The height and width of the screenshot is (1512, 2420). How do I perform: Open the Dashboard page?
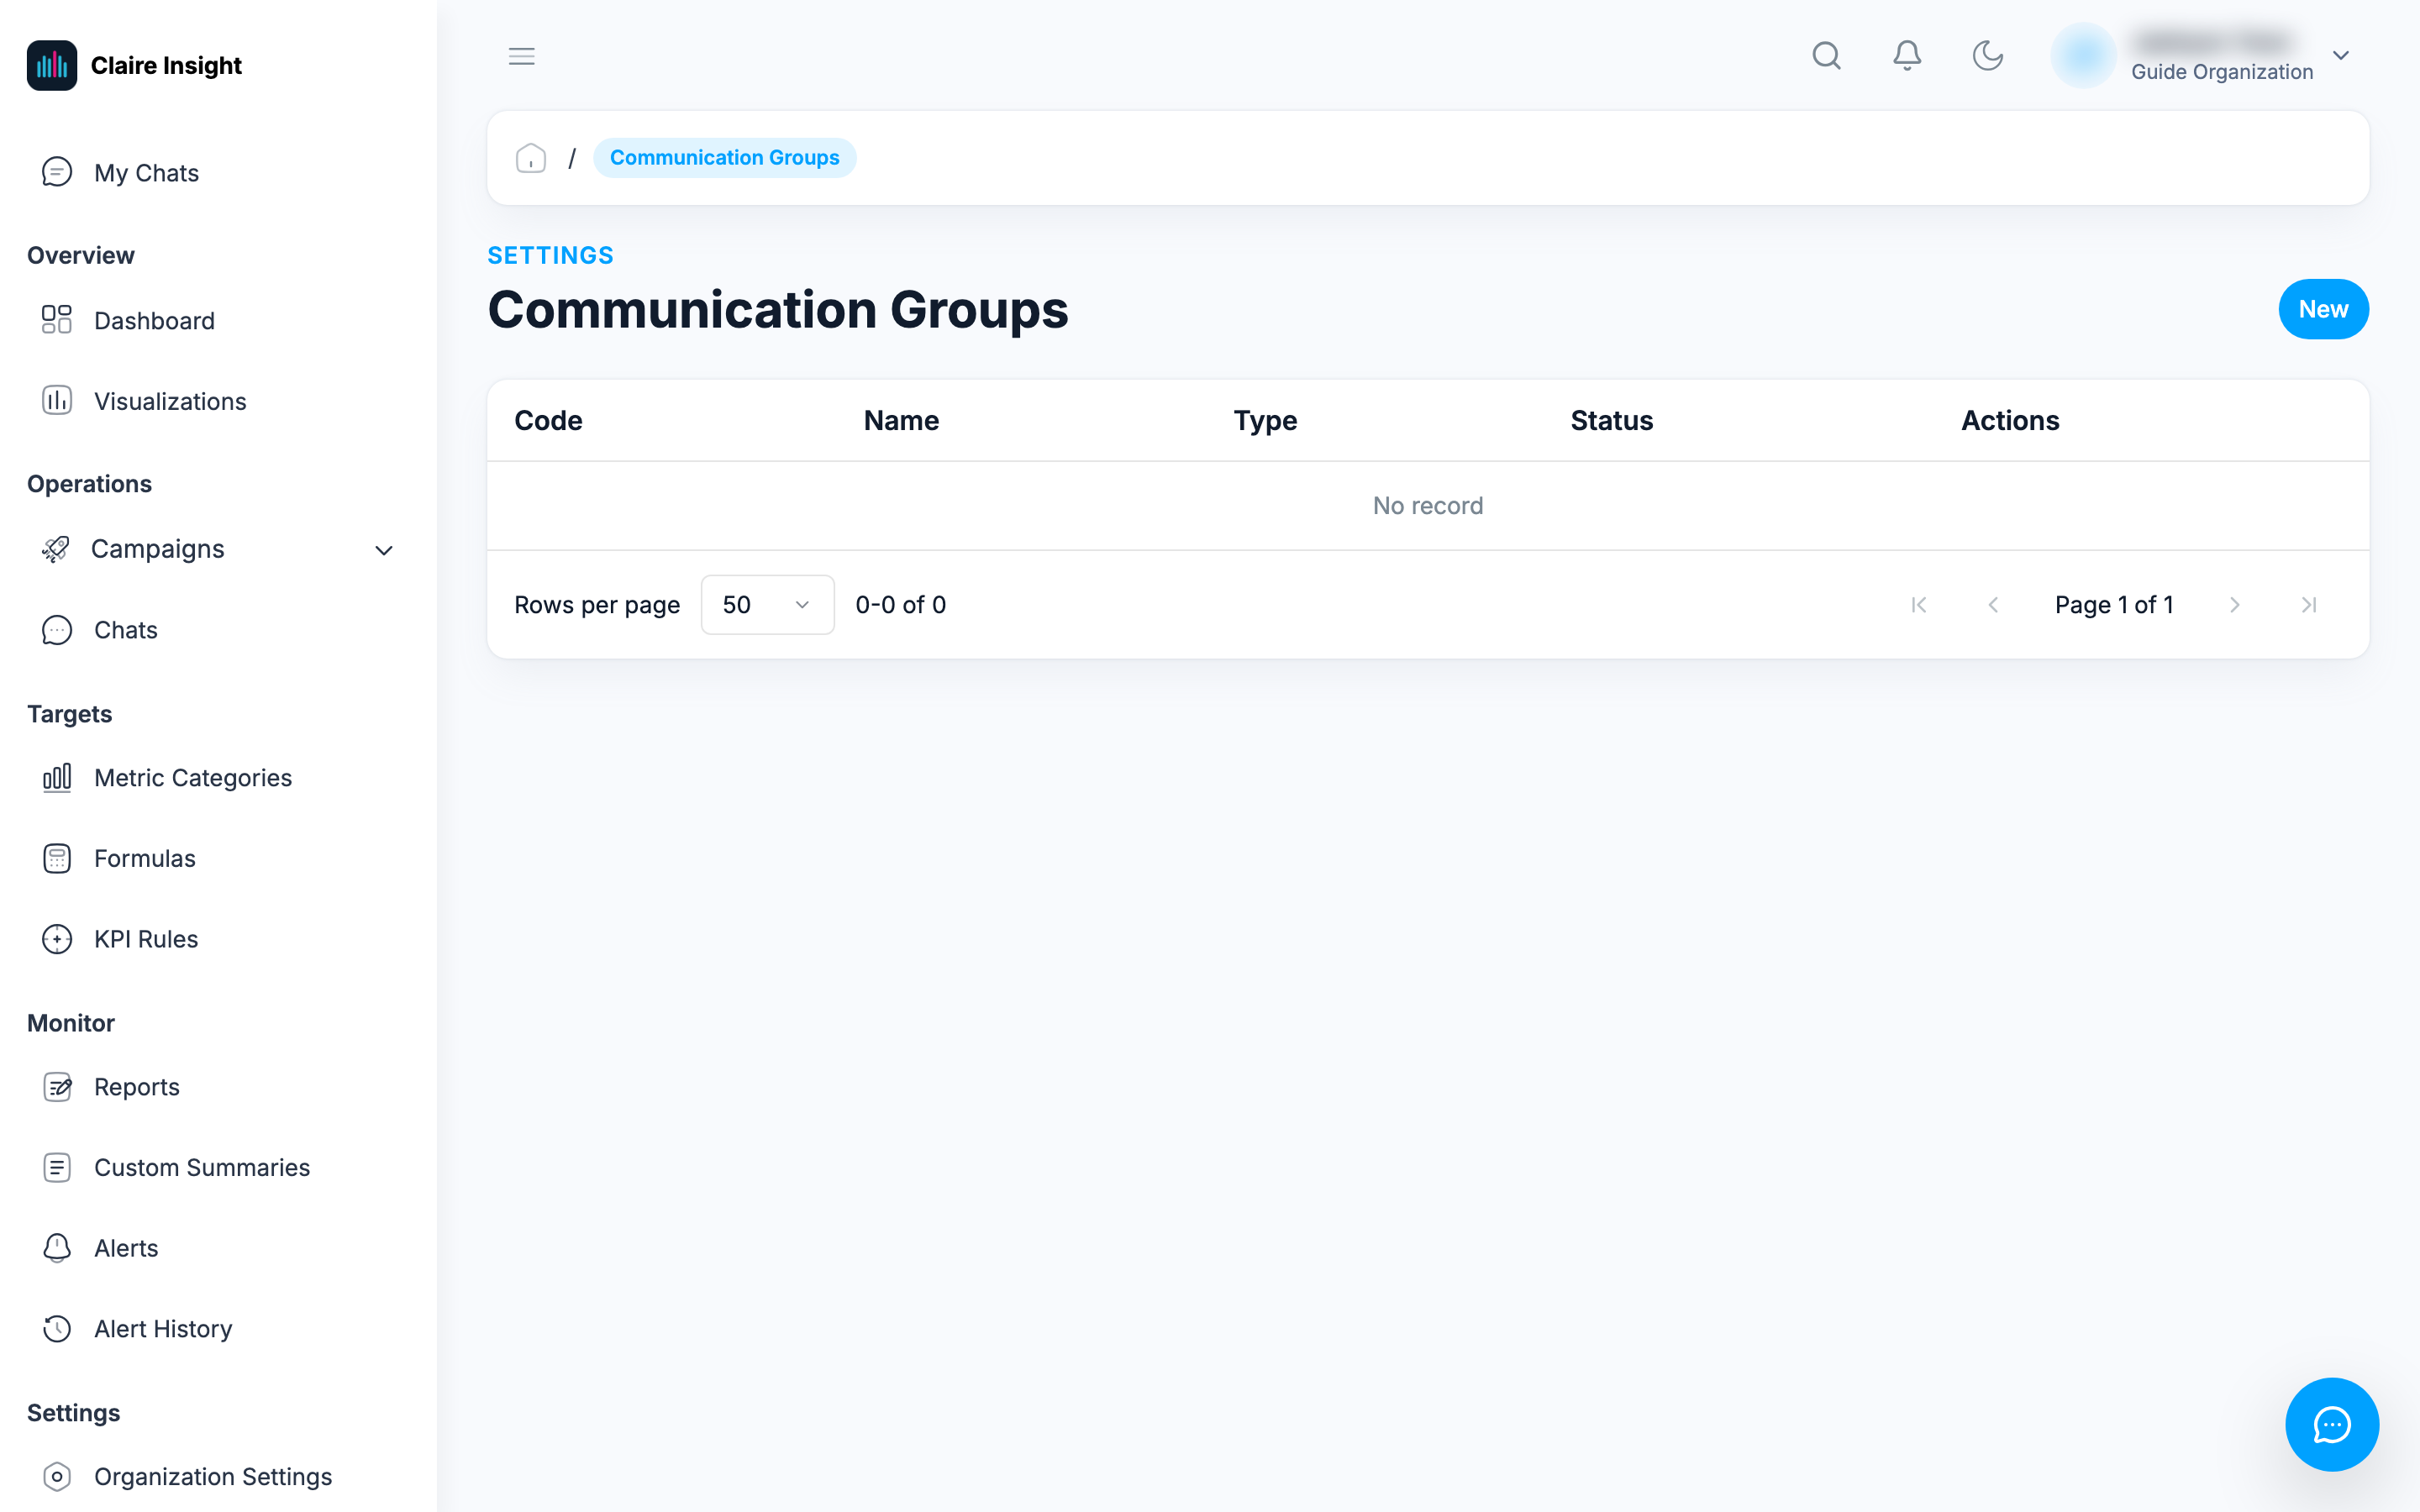pyautogui.click(x=218, y=321)
